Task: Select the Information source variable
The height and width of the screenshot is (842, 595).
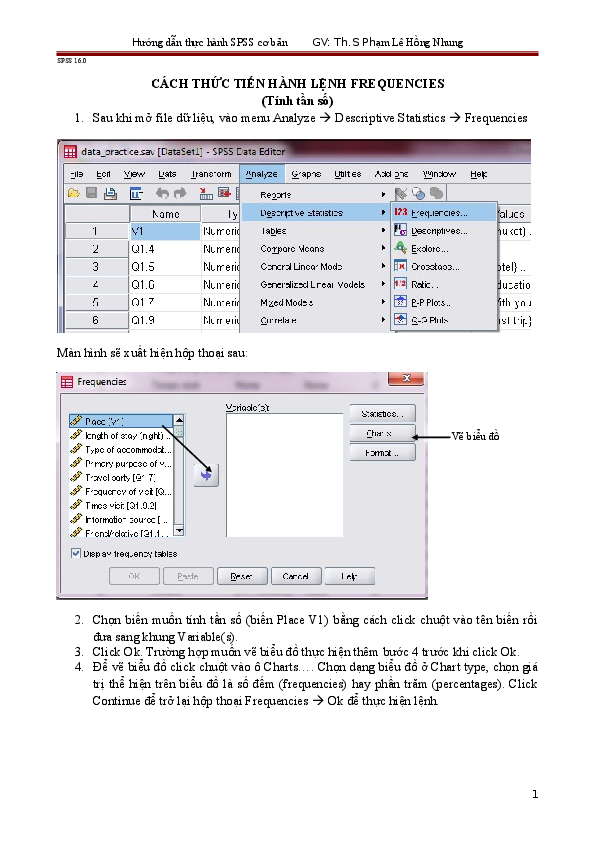Action: coord(121,519)
